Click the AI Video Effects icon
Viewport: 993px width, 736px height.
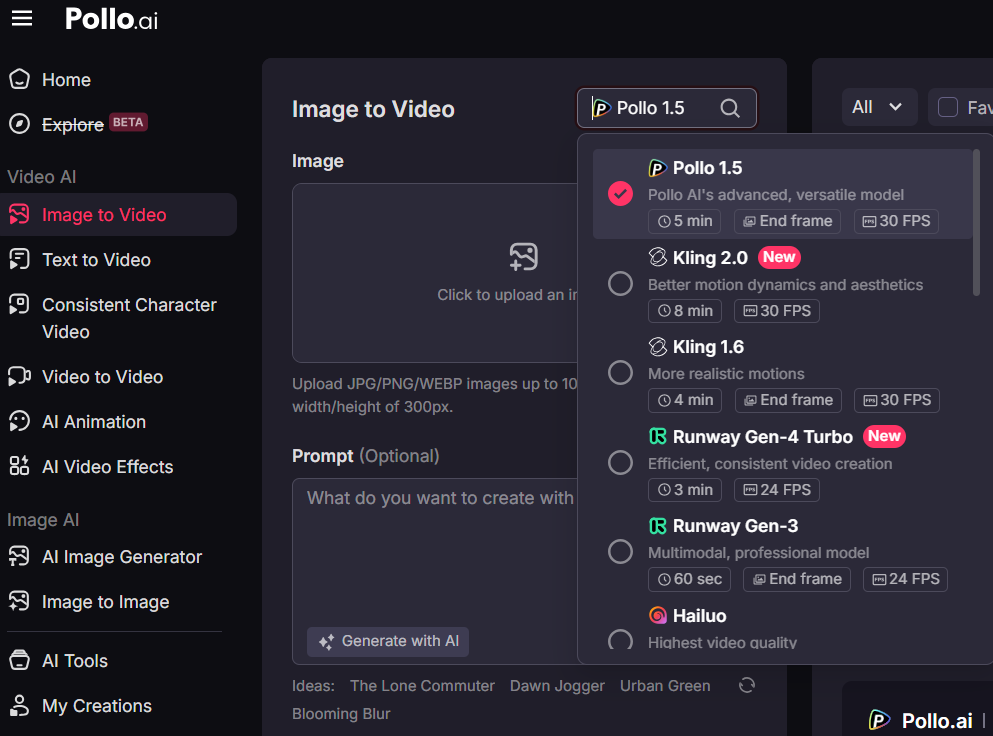pos(20,466)
